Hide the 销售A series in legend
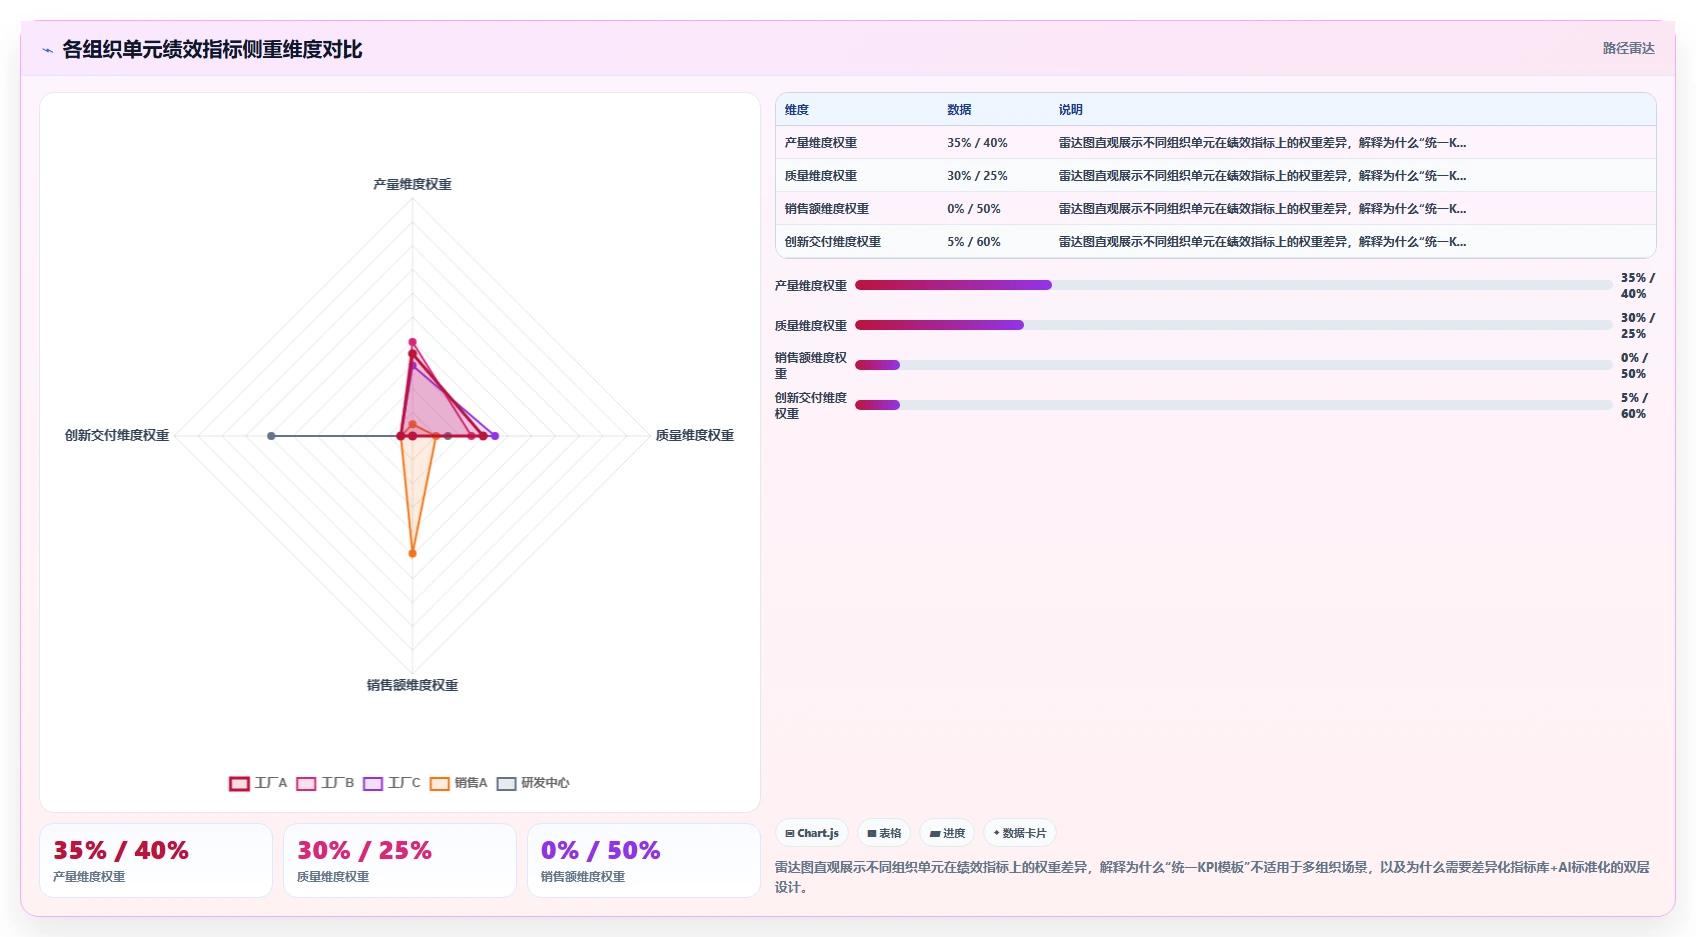1696x937 pixels. tap(459, 783)
